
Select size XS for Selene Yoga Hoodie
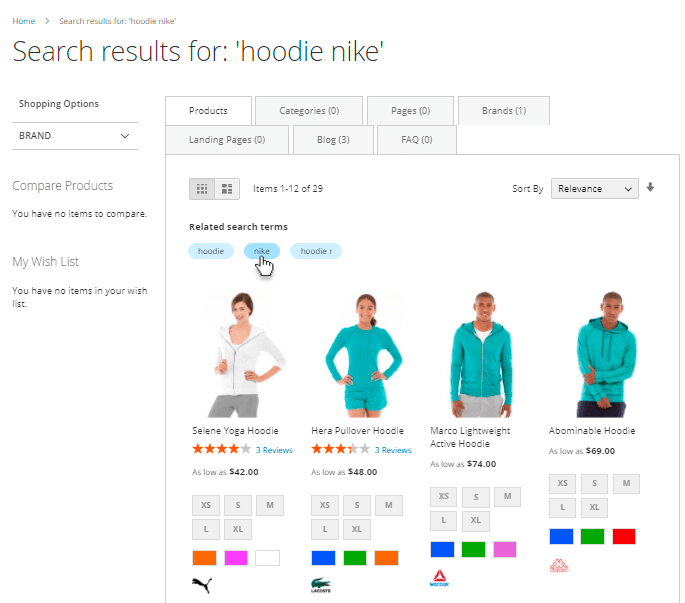tap(206, 505)
